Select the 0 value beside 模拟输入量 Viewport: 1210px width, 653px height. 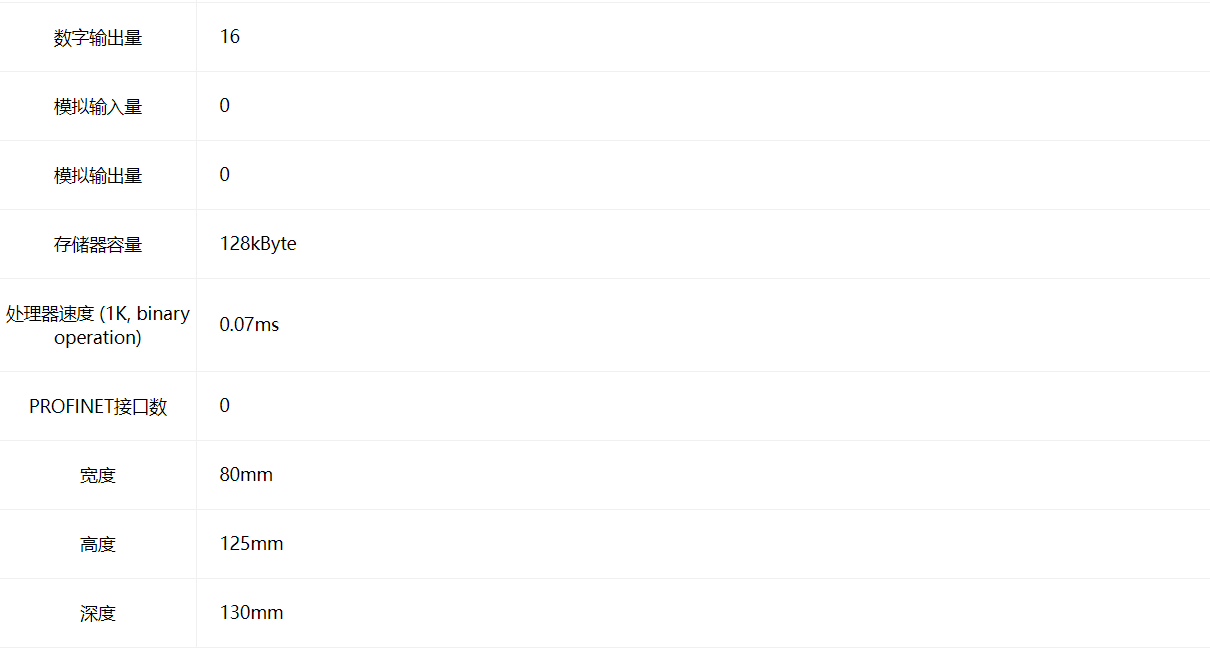[x=225, y=106]
